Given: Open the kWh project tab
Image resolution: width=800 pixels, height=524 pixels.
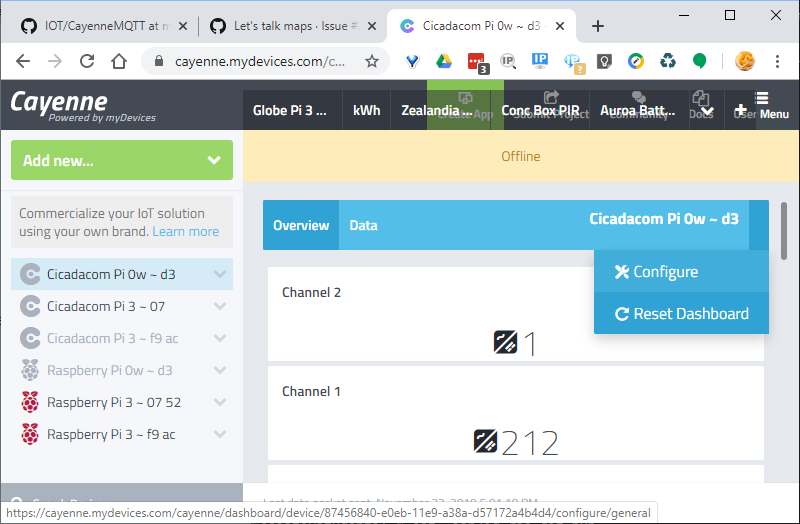Looking at the screenshot, I should 366,110.
